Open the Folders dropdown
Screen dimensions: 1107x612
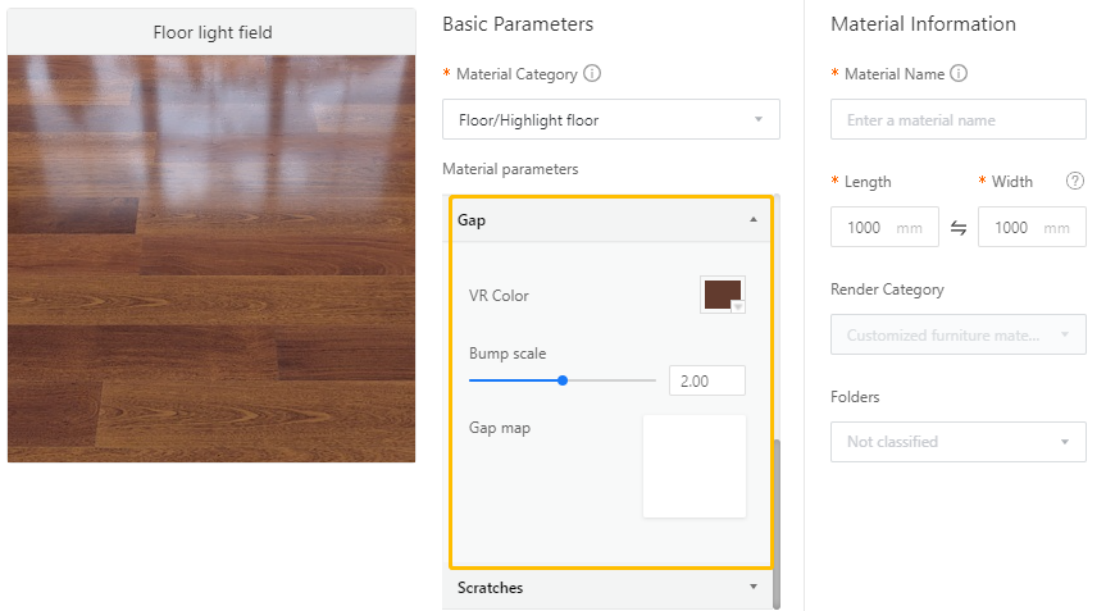coord(958,442)
